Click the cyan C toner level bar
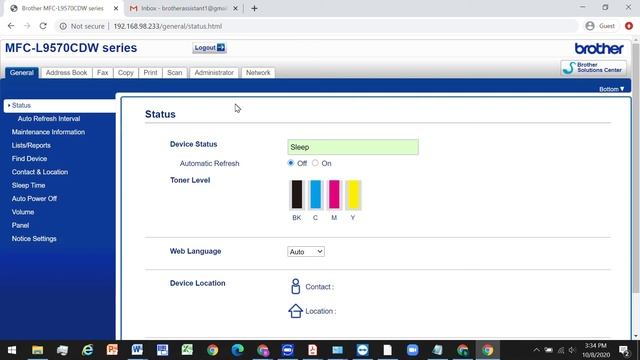This screenshot has height=360, width=640. point(316,195)
